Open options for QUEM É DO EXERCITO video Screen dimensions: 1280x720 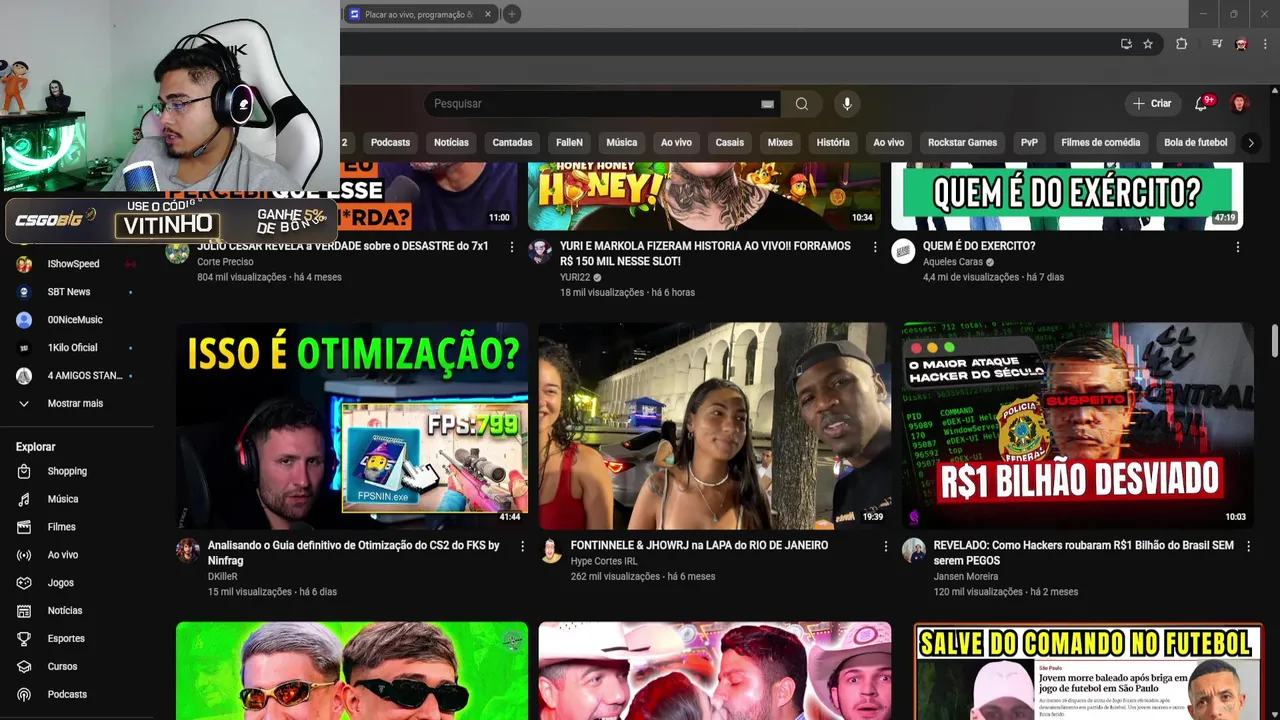pos(1238,247)
